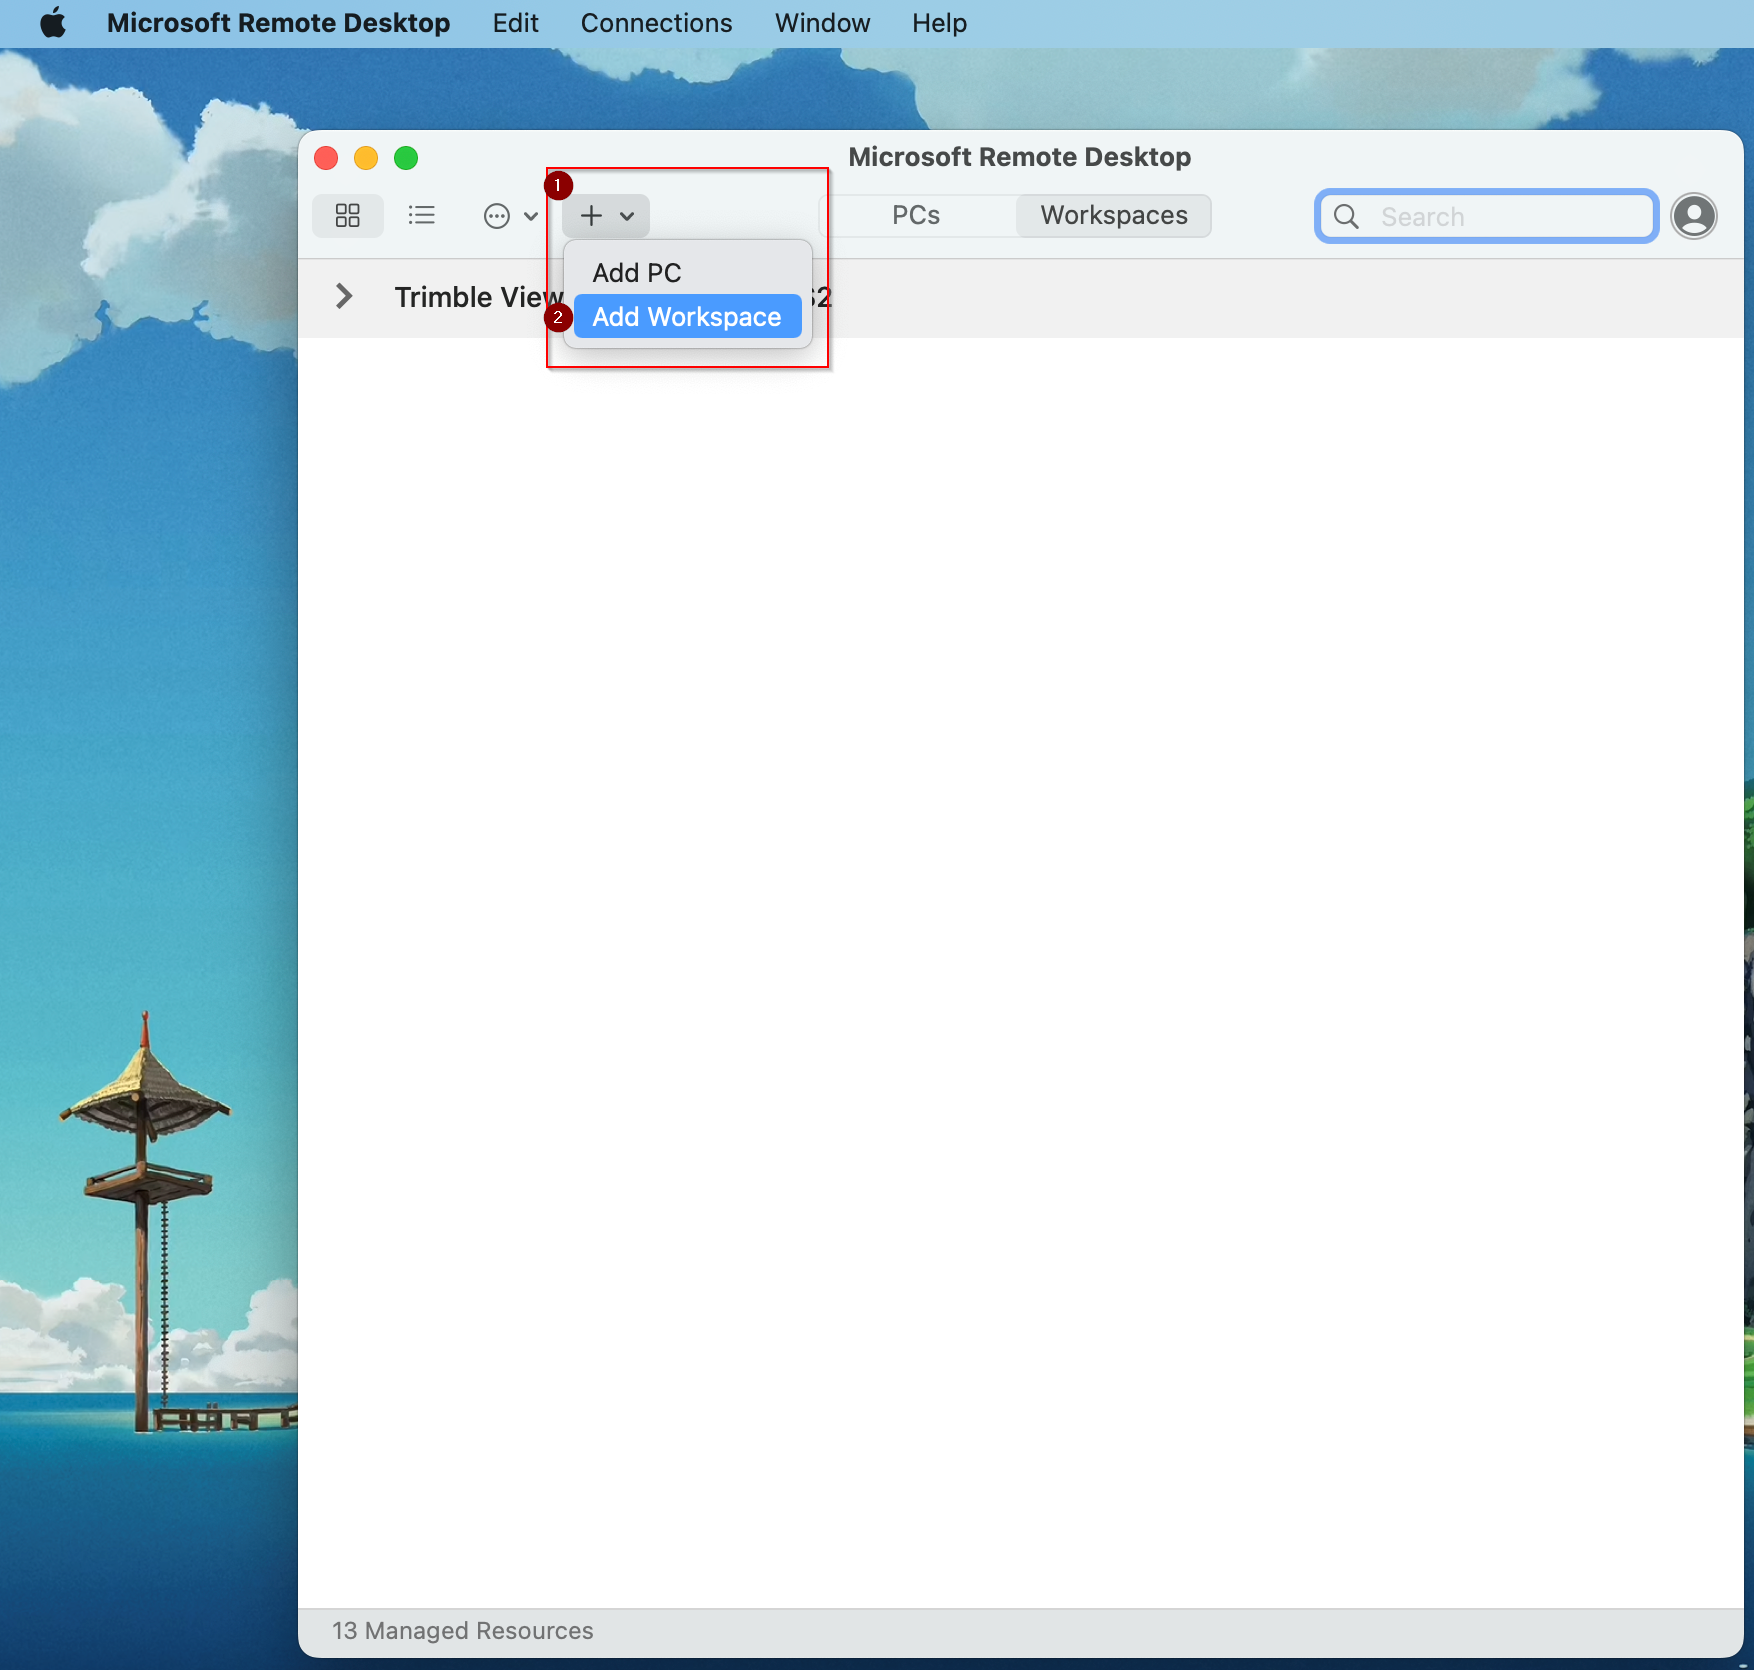1754x1670 pixels.
Task: Click the magnifying glass search icon
Action: point(1346,216)
